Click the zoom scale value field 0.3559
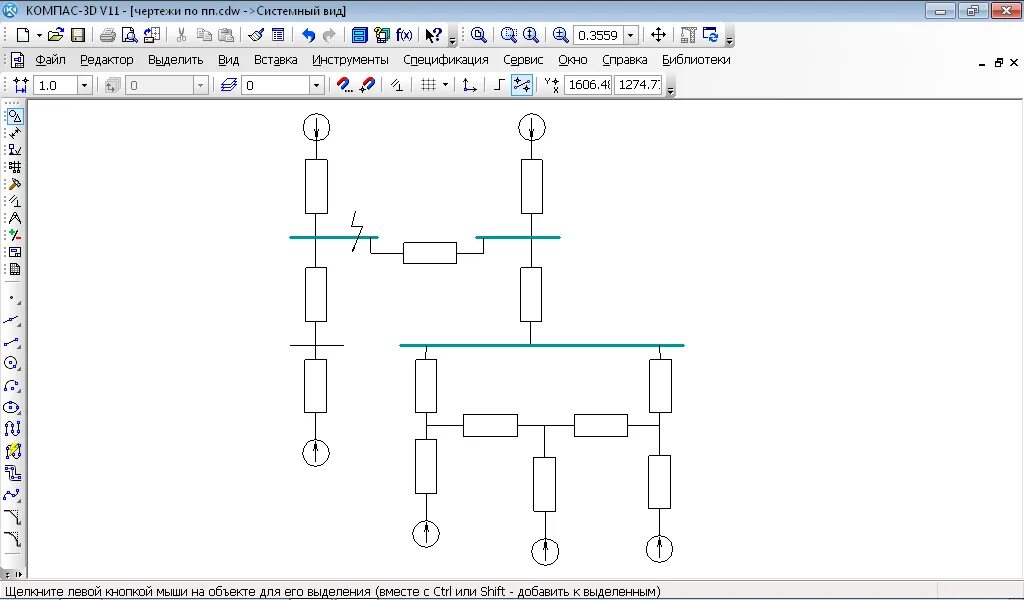 (x=598, y=35)
